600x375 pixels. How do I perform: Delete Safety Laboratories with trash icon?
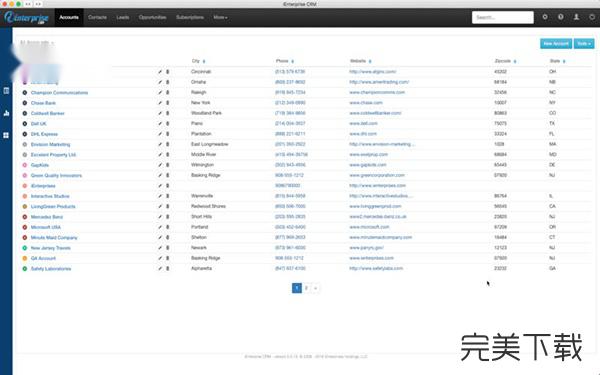click(x=167, y=268)
